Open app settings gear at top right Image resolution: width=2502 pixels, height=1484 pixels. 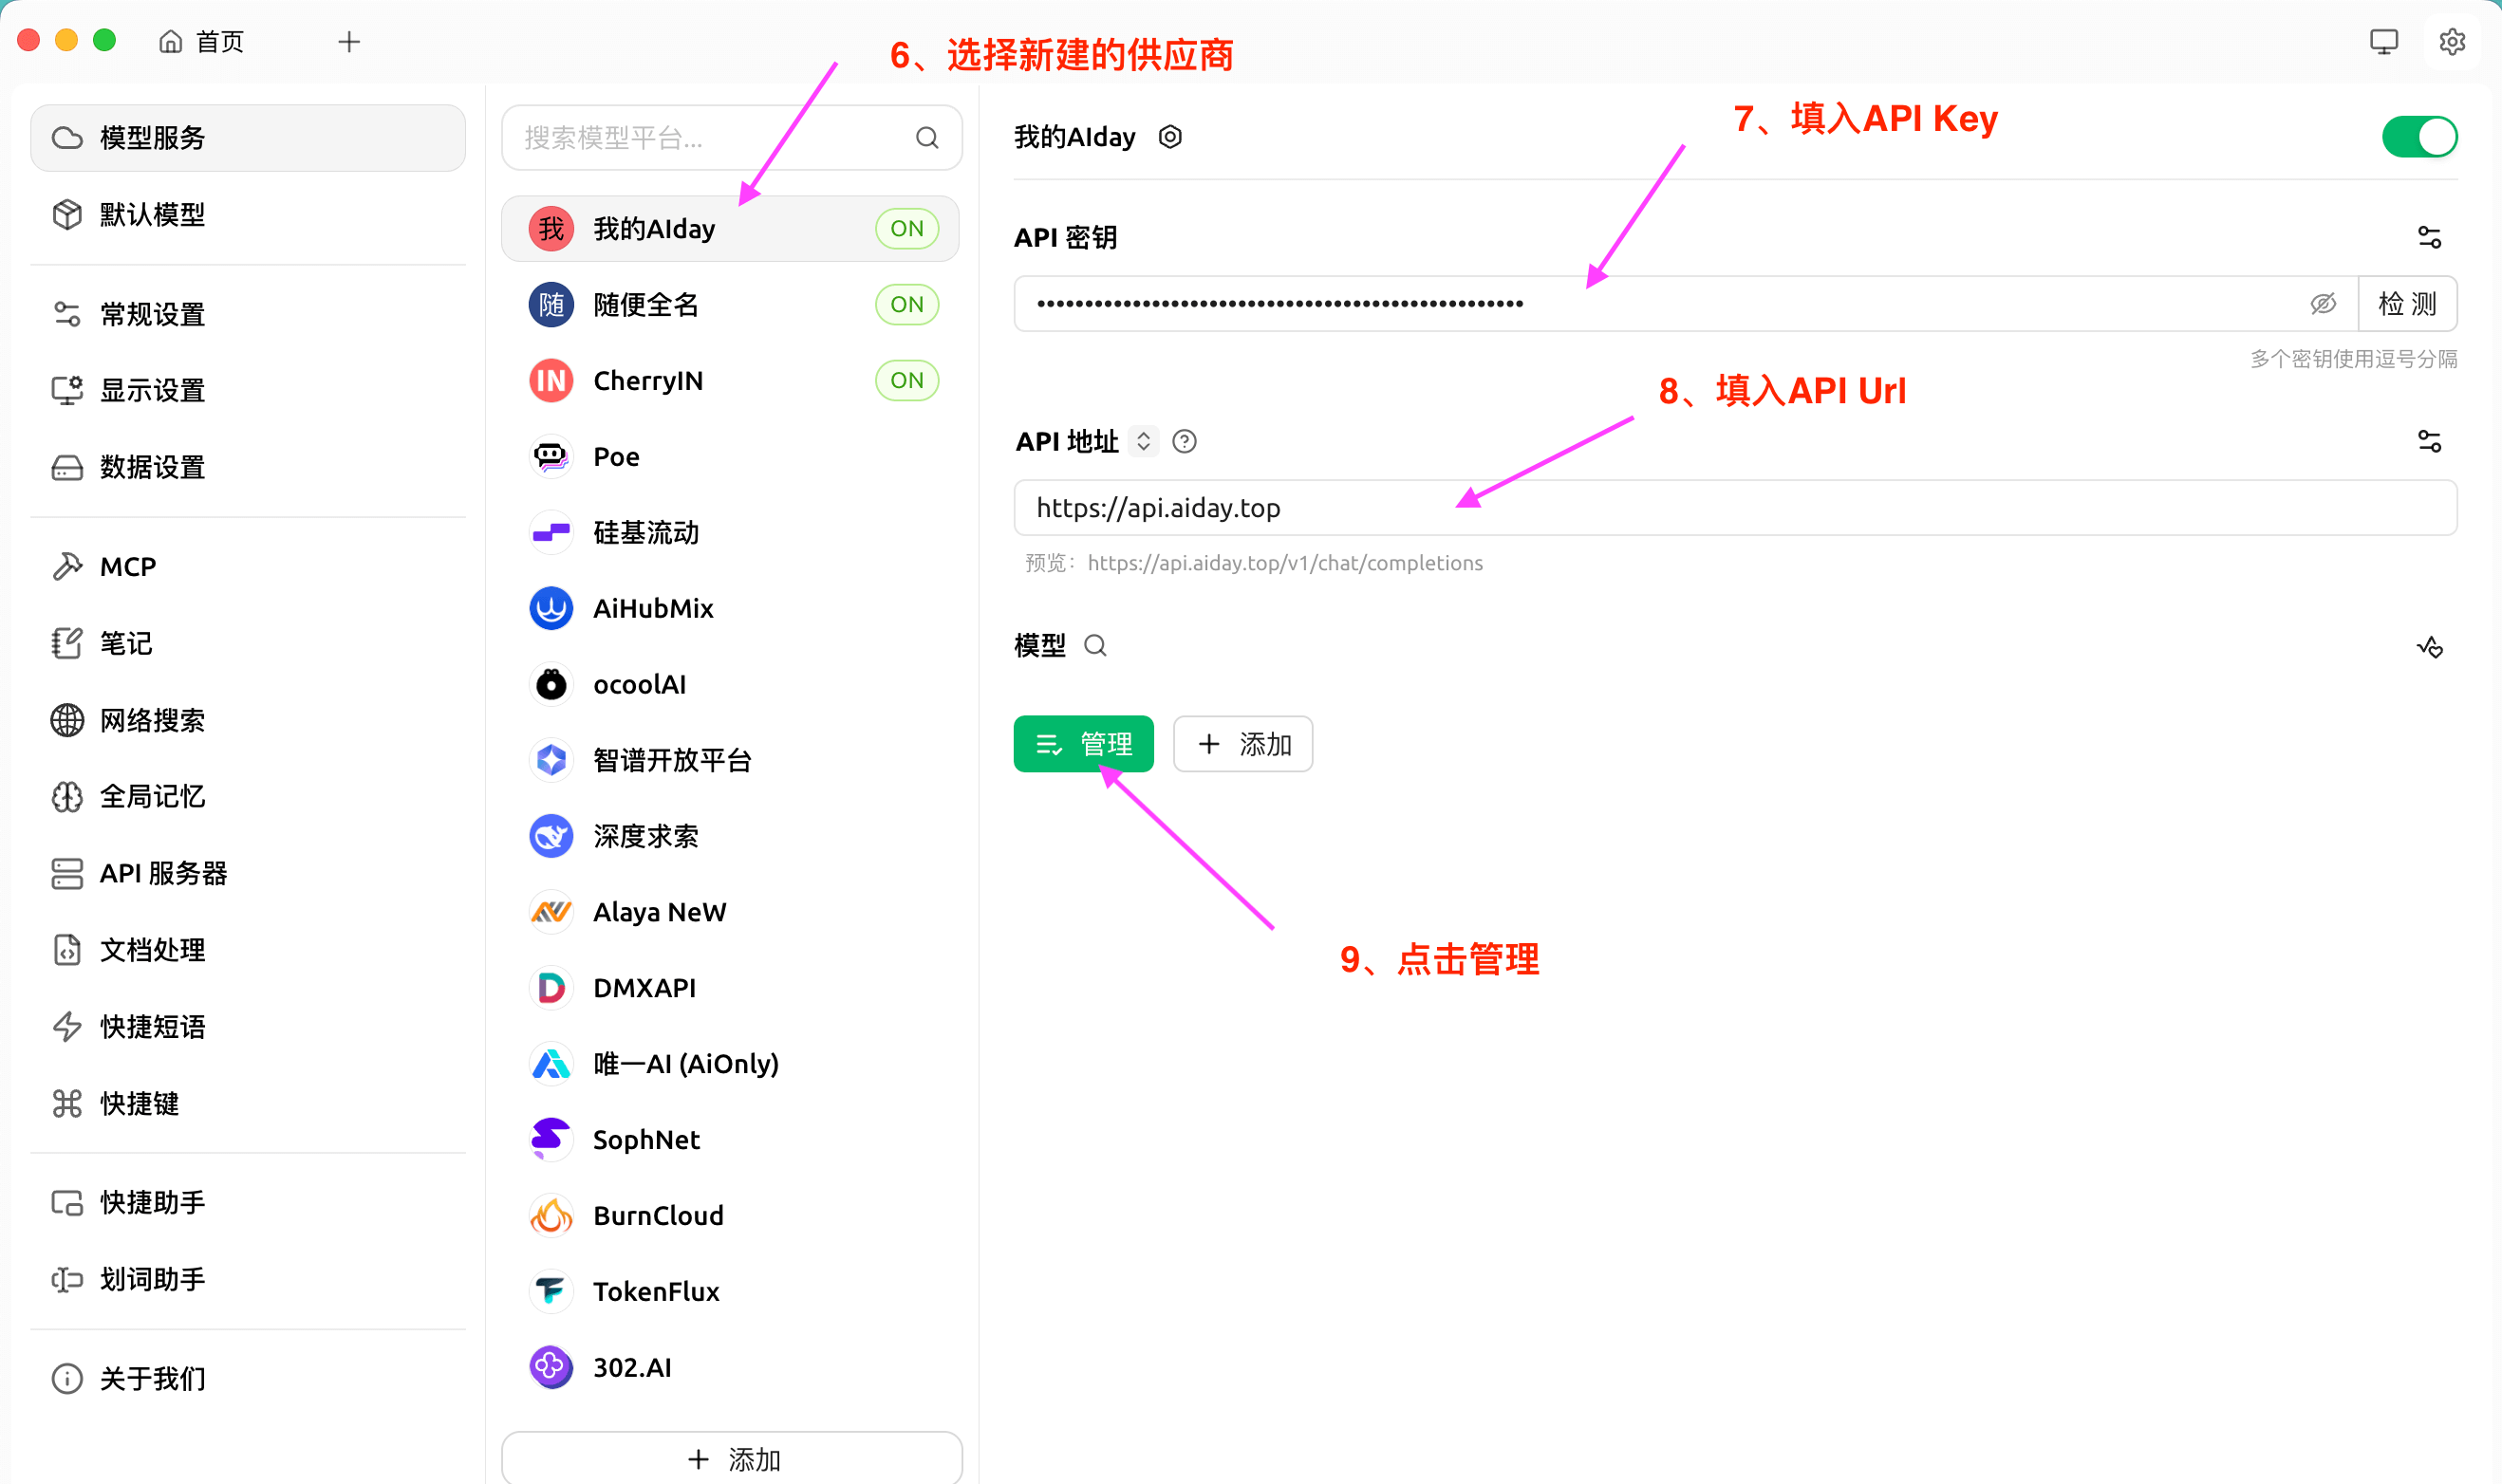(x=2452, y=41)
